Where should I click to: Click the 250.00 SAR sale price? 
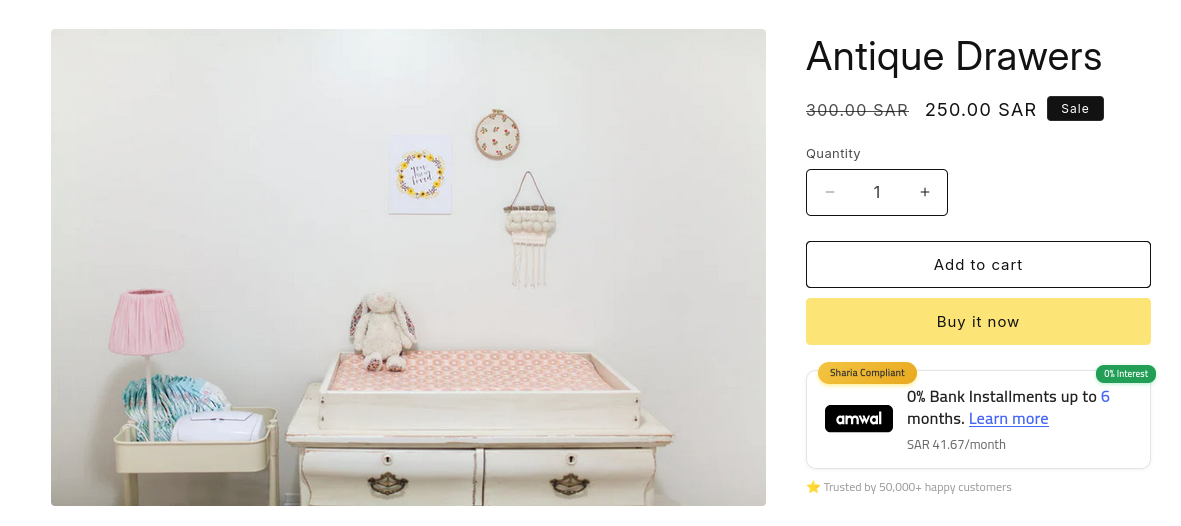tap(981, 110)
